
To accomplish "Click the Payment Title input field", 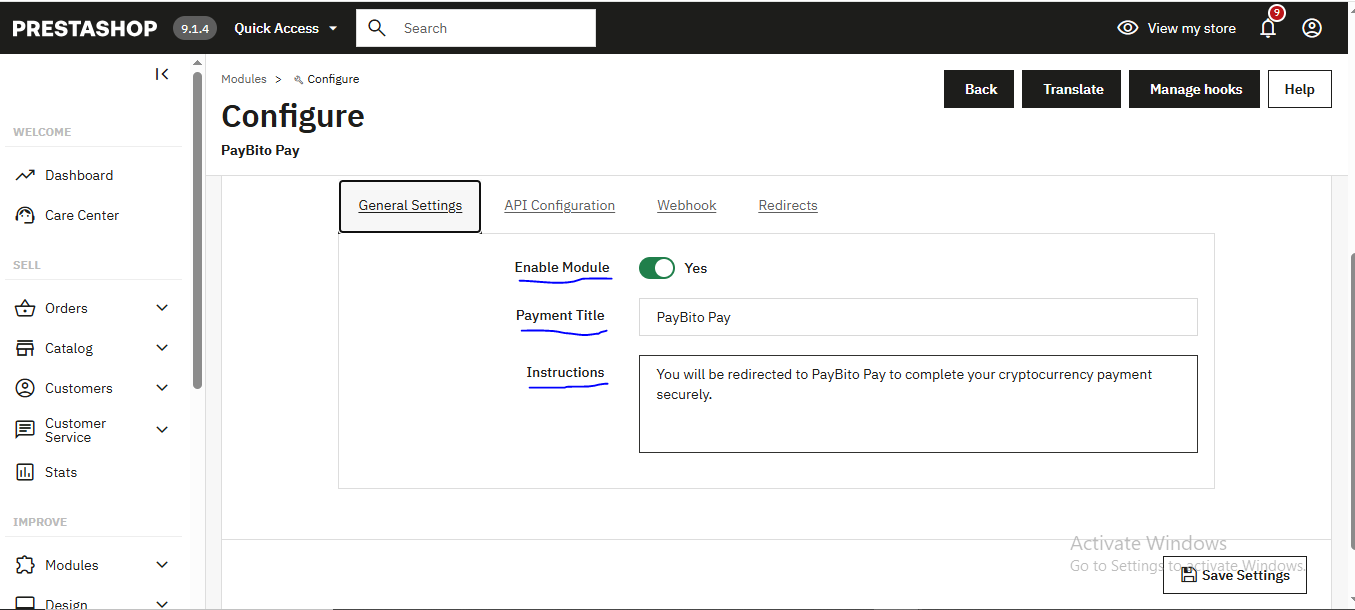I will pos(918,317).
